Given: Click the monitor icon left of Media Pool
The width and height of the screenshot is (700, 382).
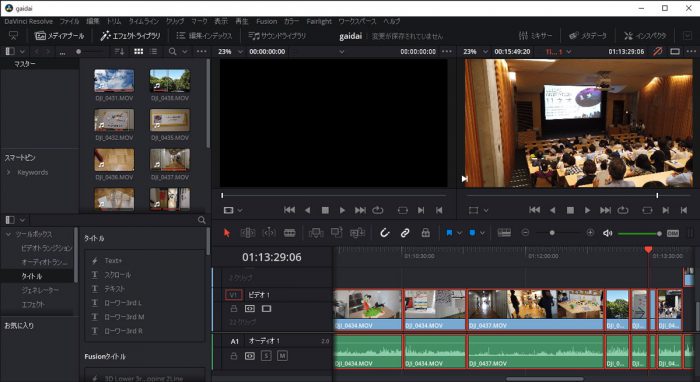Looking at the screenshot, I should pyautogui.click(x=13, y=36).
